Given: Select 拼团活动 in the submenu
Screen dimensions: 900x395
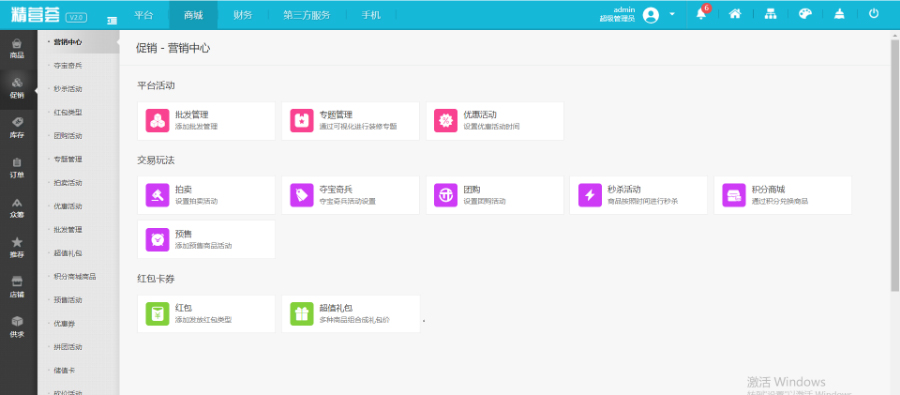Looking at the screenshot, I should tap(68, 347).
